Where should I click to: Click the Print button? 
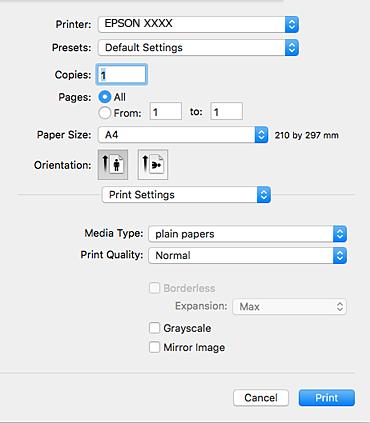[x=327, y=398]
